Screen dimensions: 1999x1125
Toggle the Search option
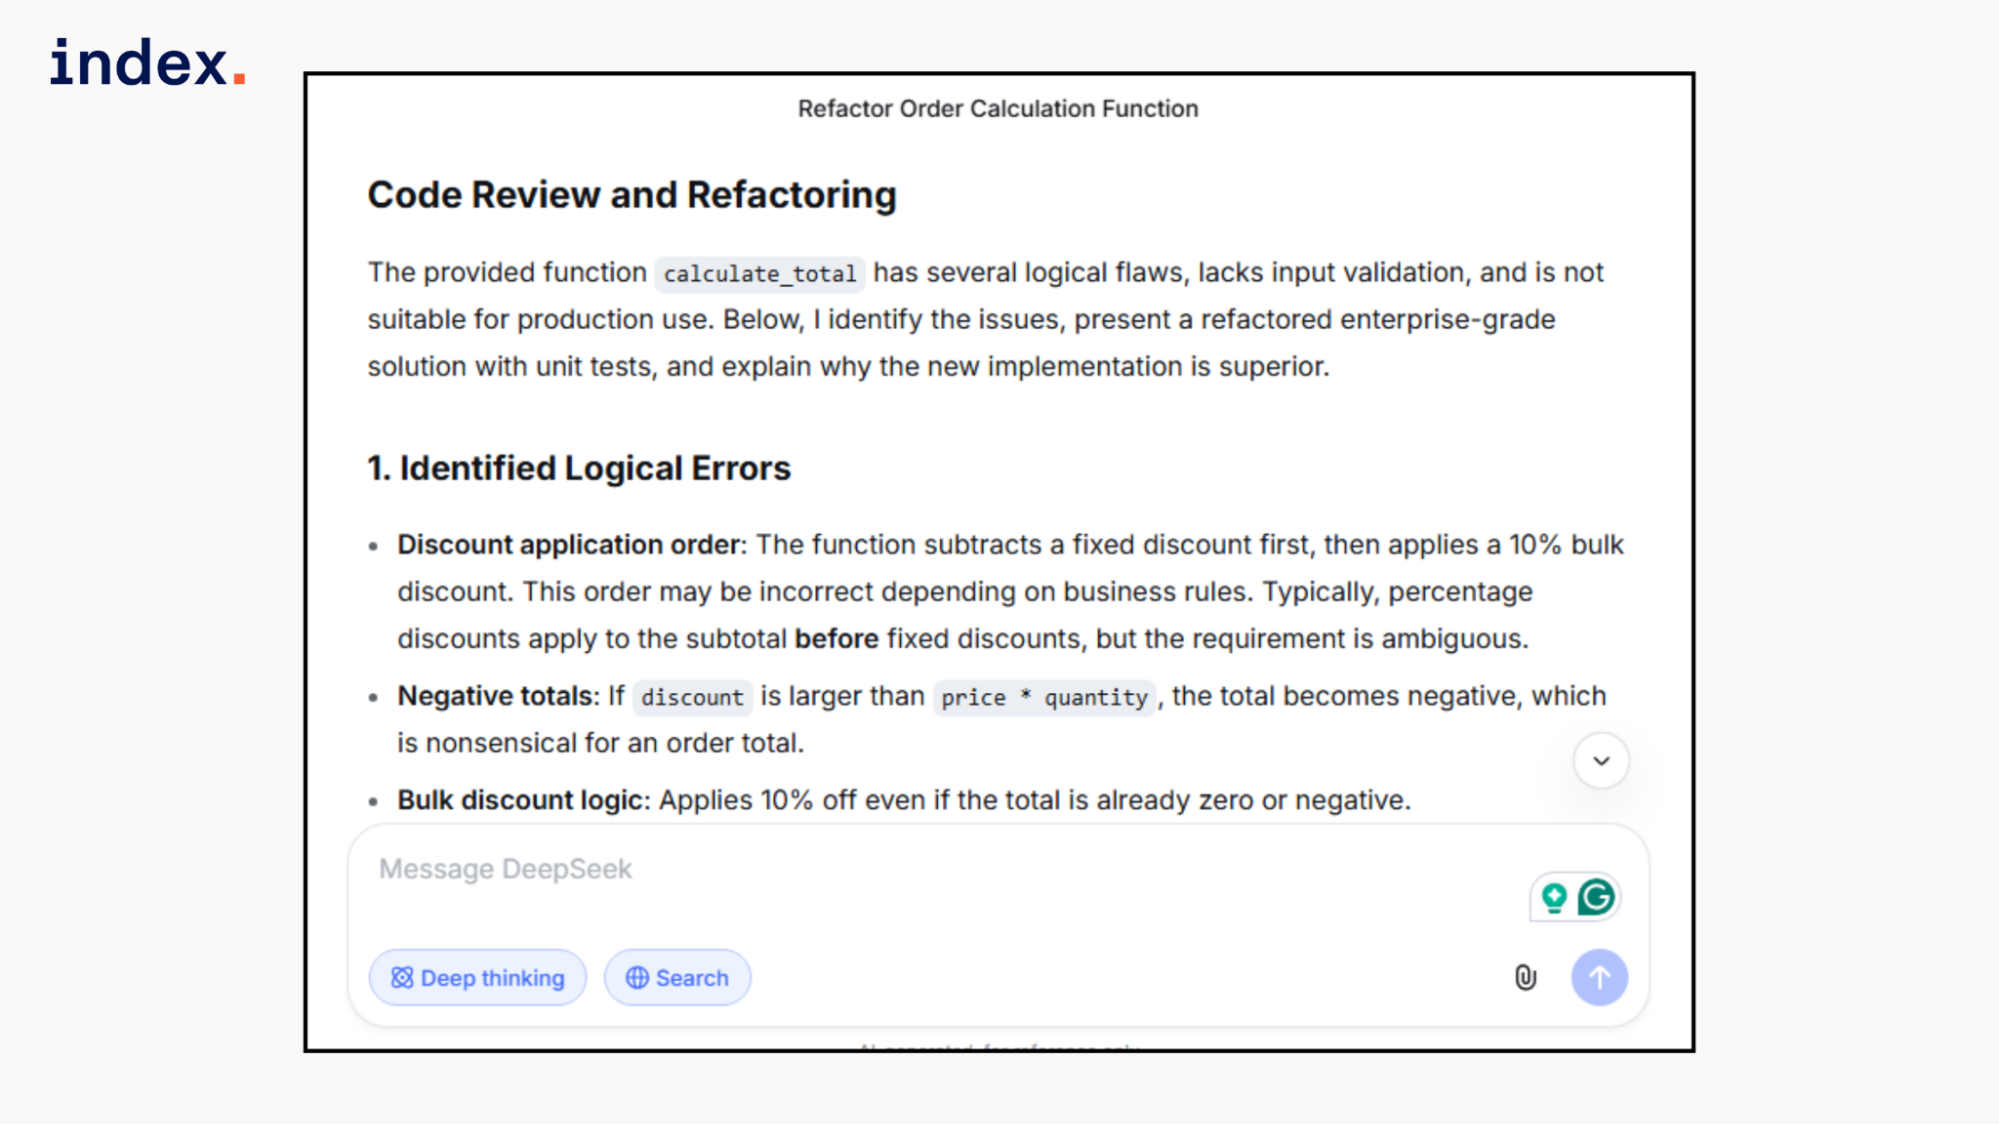pyautogui.click(x=677, y=977)
